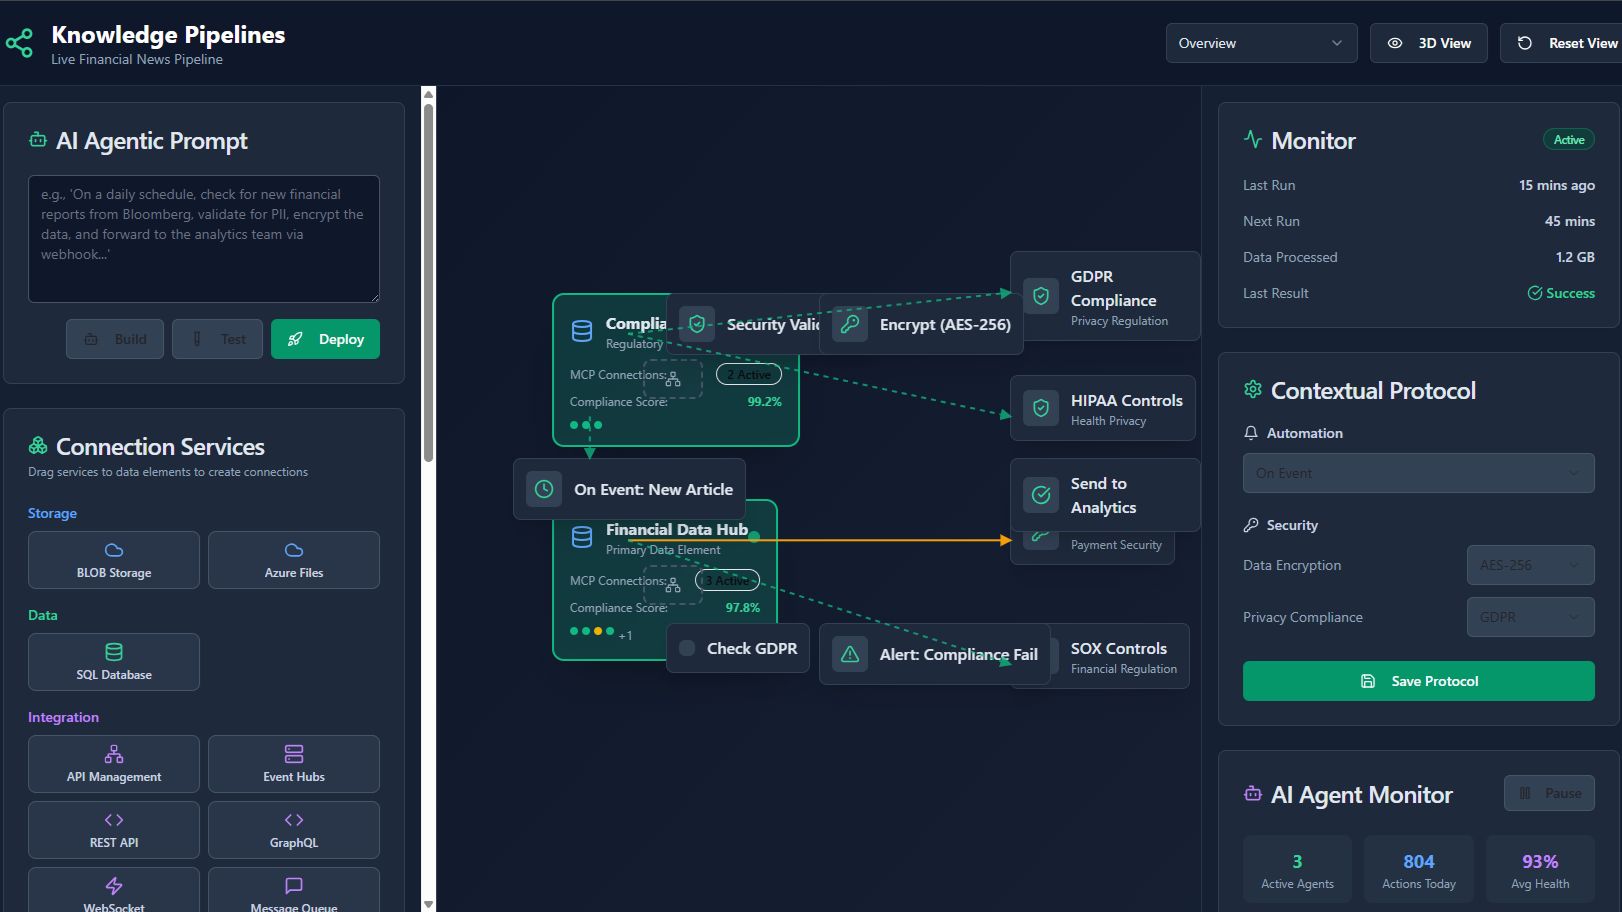Choose the Event Hubs service icon
The image size is (1622, 912).
pos(294,754)
